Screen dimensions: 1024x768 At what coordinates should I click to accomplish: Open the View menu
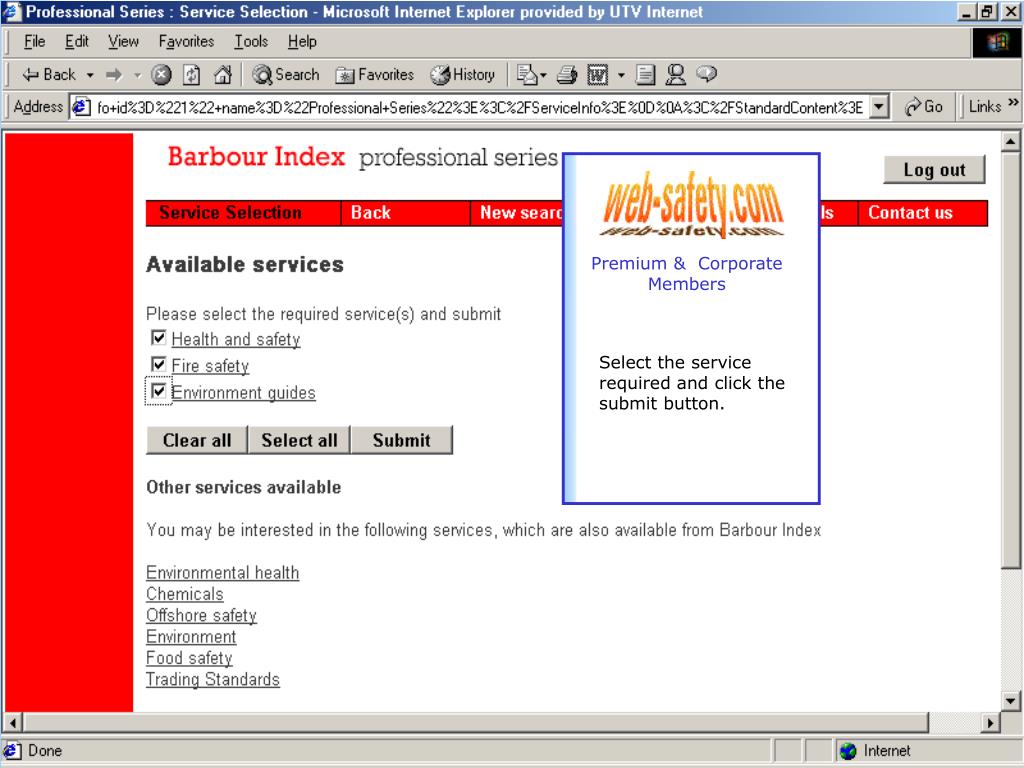point(123,42)
